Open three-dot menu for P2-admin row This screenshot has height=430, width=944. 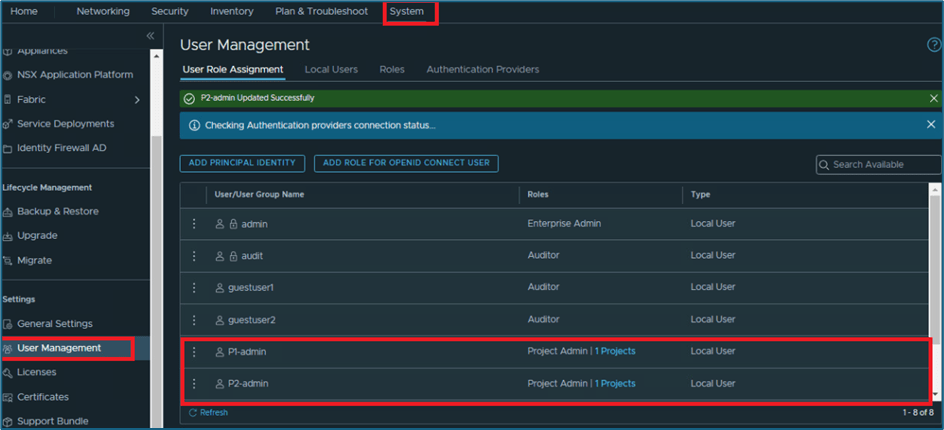pyautogui.click(x=195, y=384)
